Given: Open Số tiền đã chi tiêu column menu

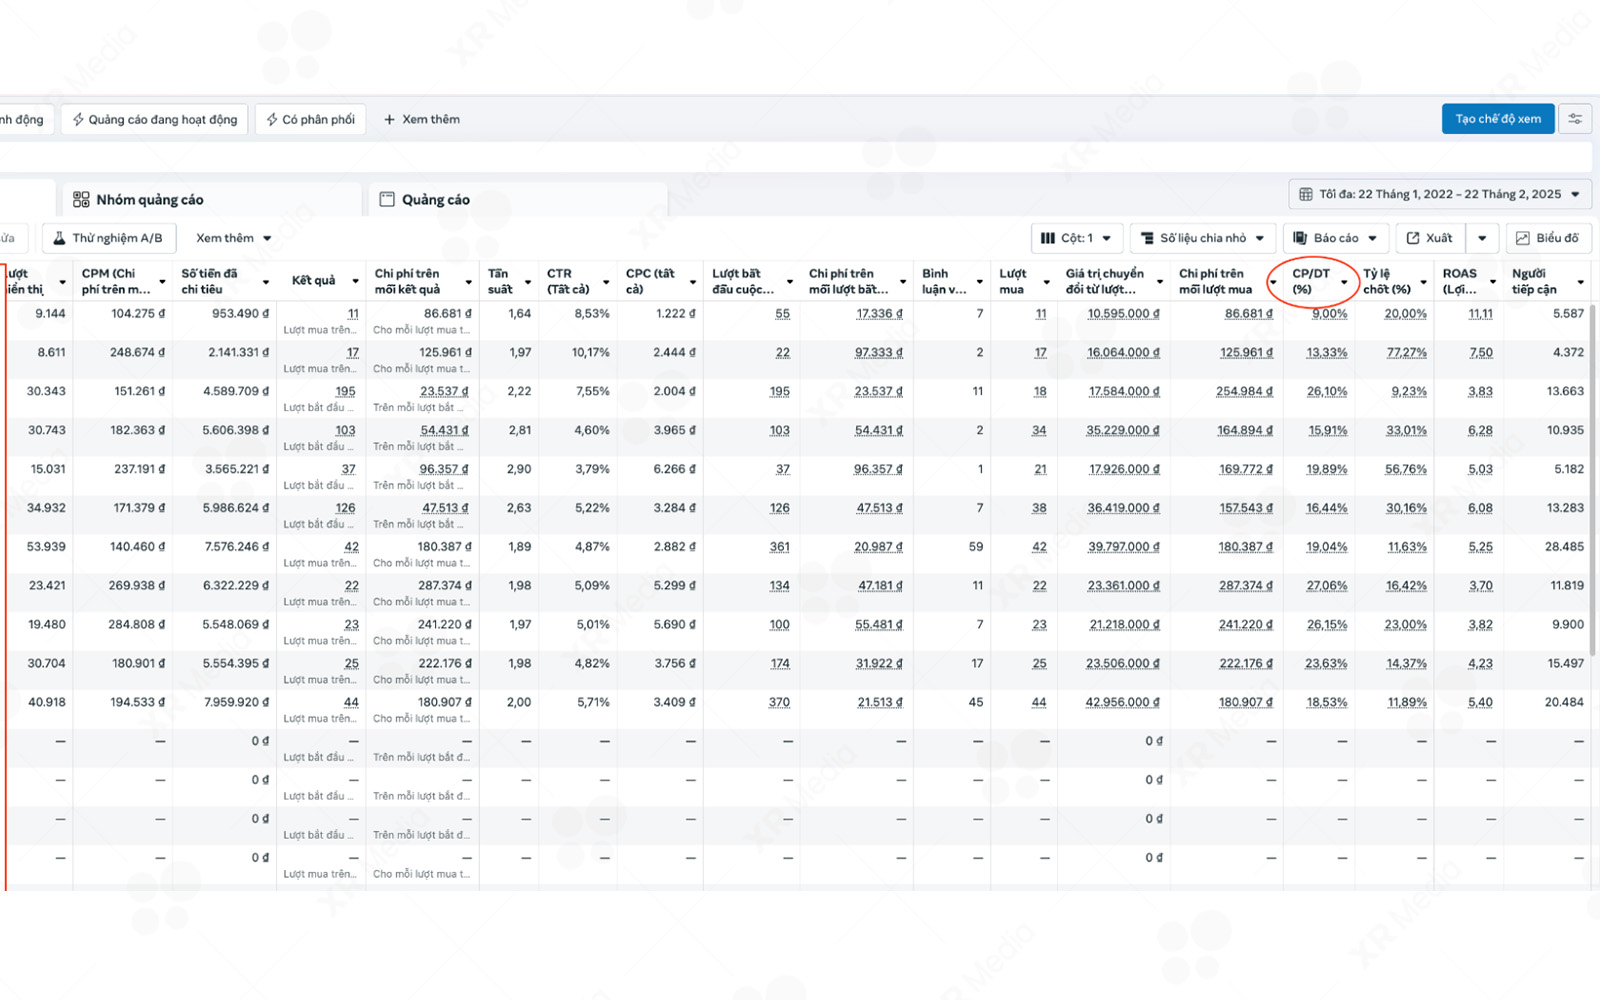Looking at the screenshot, I should (x=265, y=282).
